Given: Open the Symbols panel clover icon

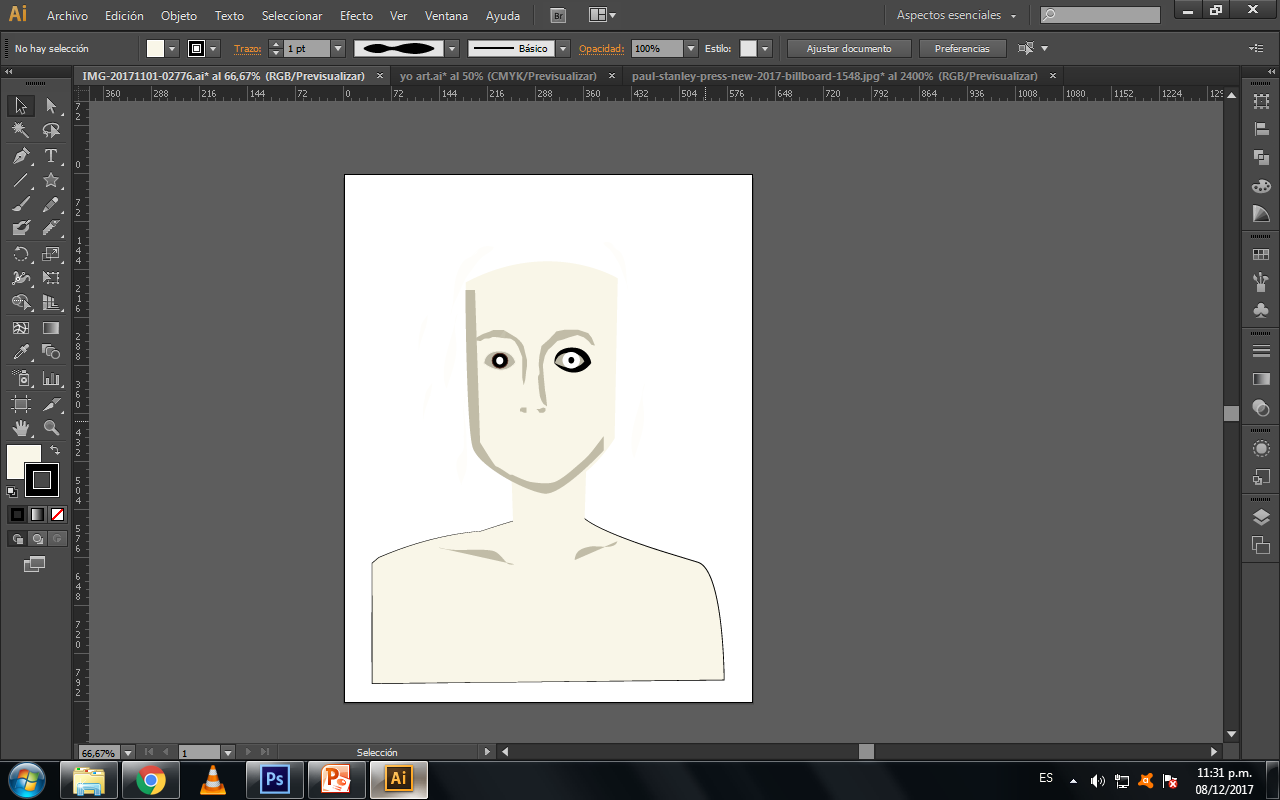Looking at the screenshot, I should (1261, 311).
